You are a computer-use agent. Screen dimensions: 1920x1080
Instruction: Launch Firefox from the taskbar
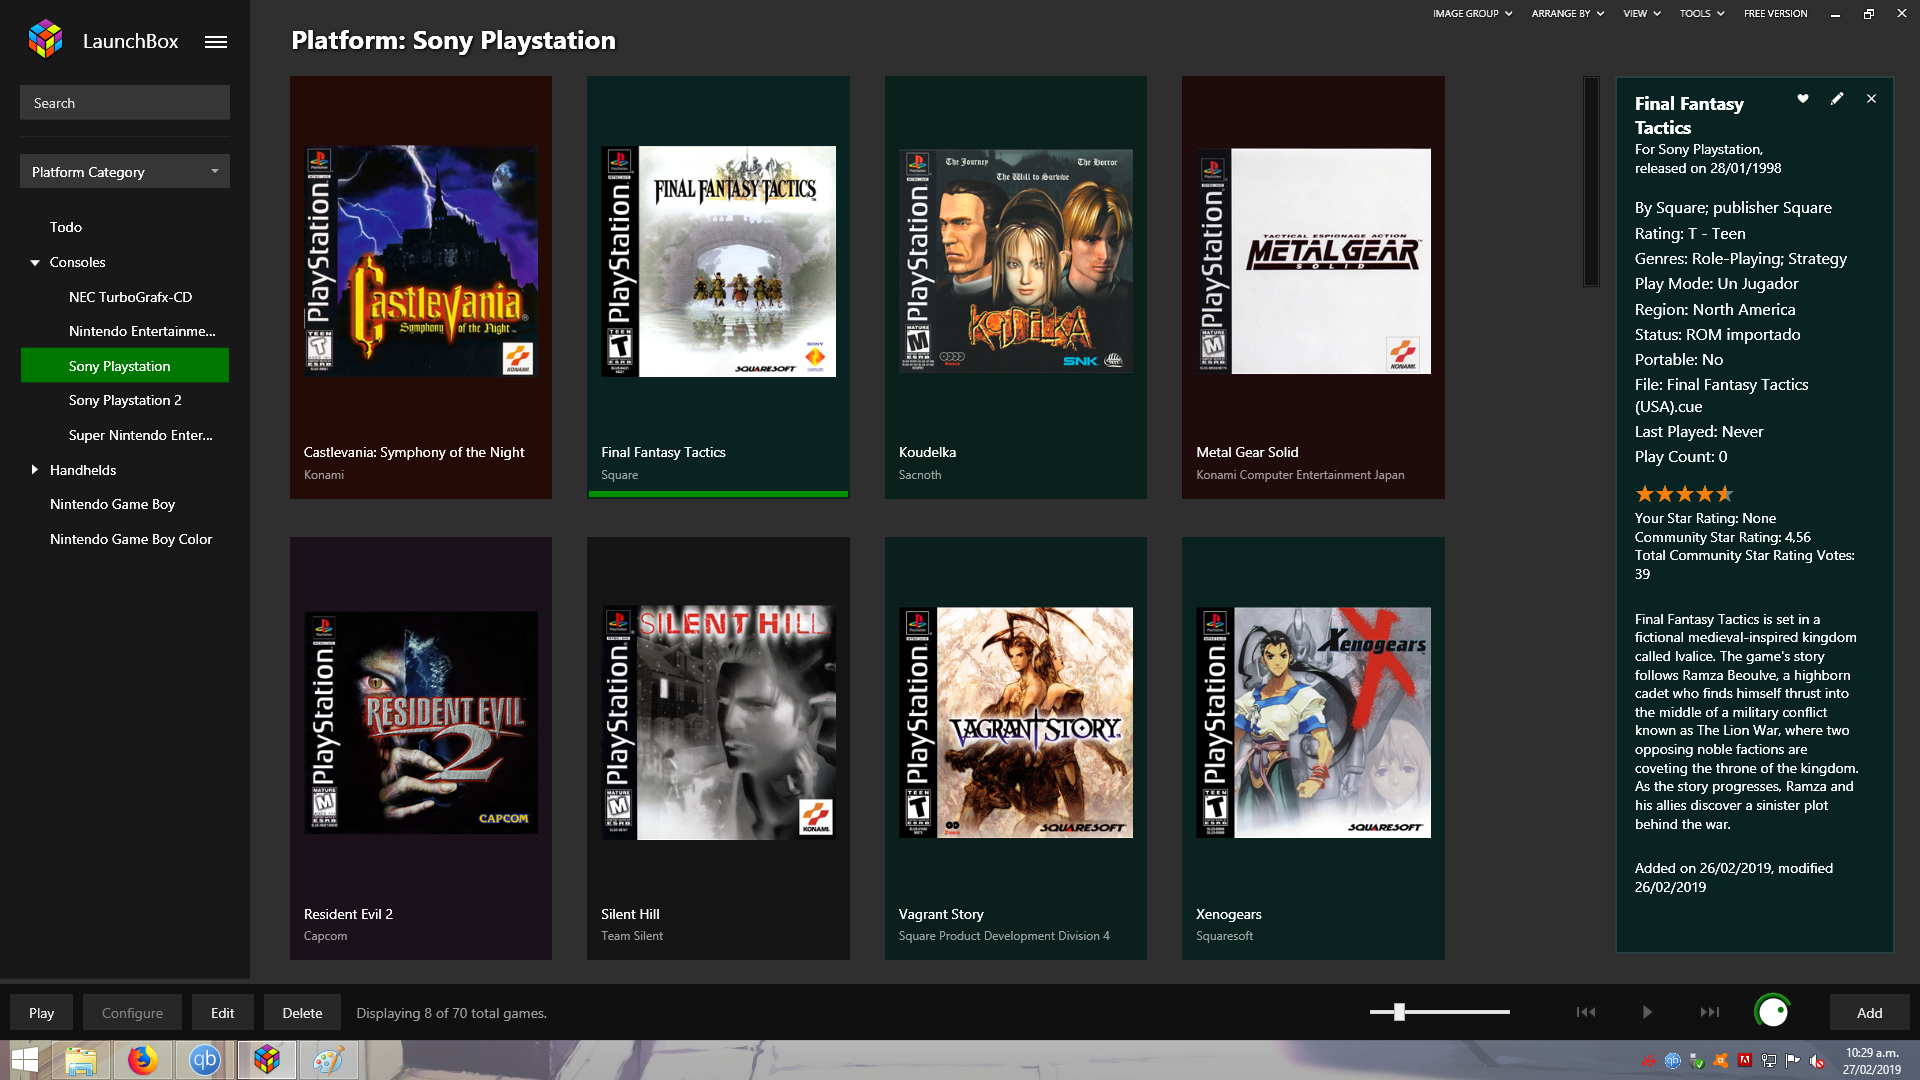(x=143, y=1060)
